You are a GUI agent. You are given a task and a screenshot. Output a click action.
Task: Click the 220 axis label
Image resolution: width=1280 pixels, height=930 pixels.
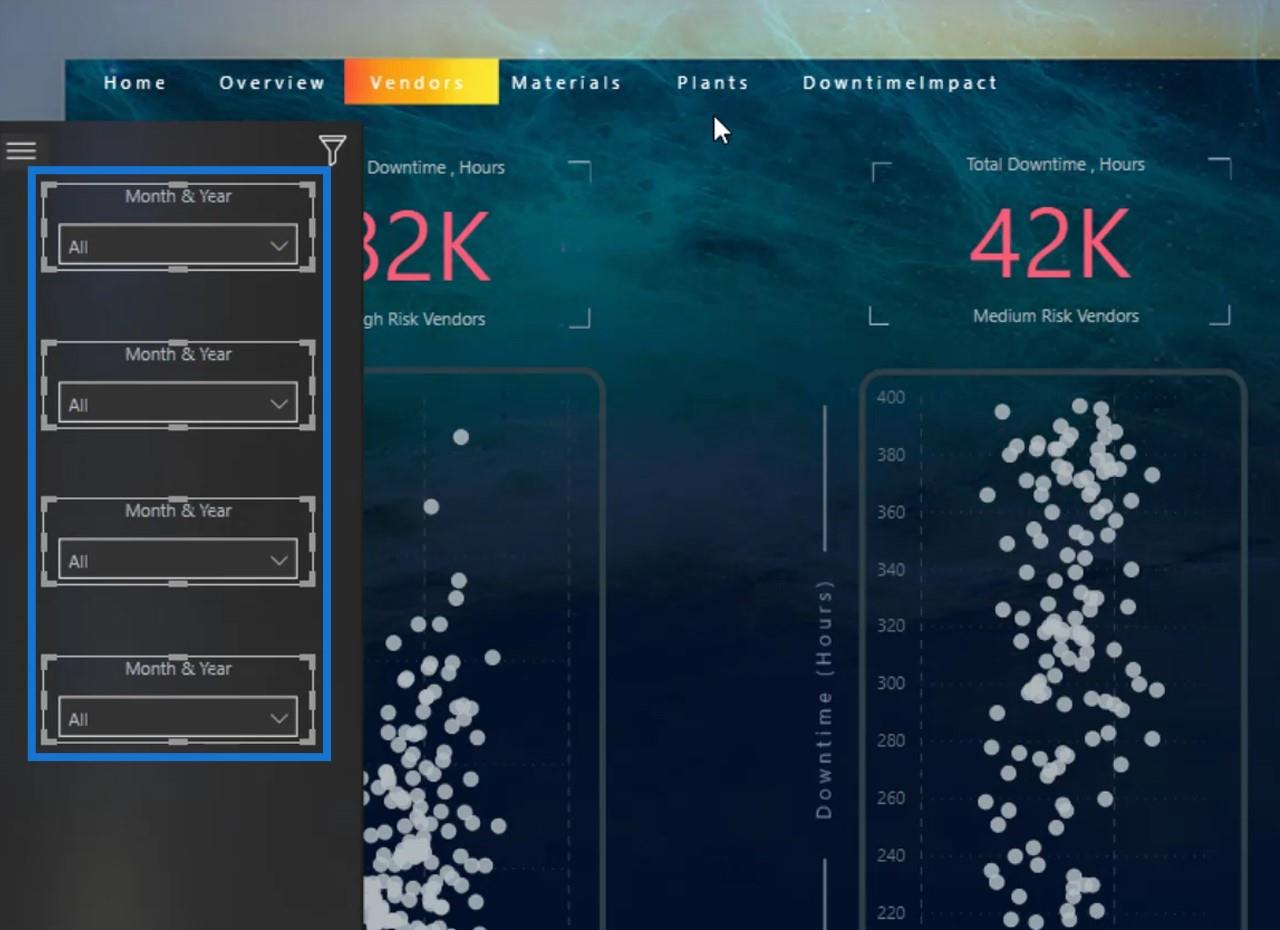click(891, 912)
